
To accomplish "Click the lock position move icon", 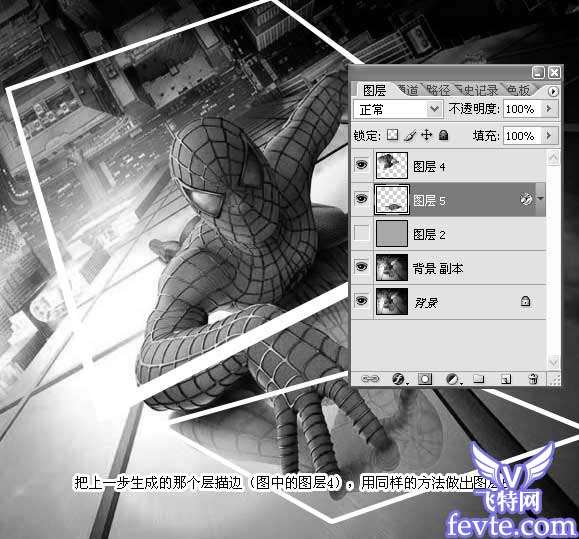I will point(427,135).
